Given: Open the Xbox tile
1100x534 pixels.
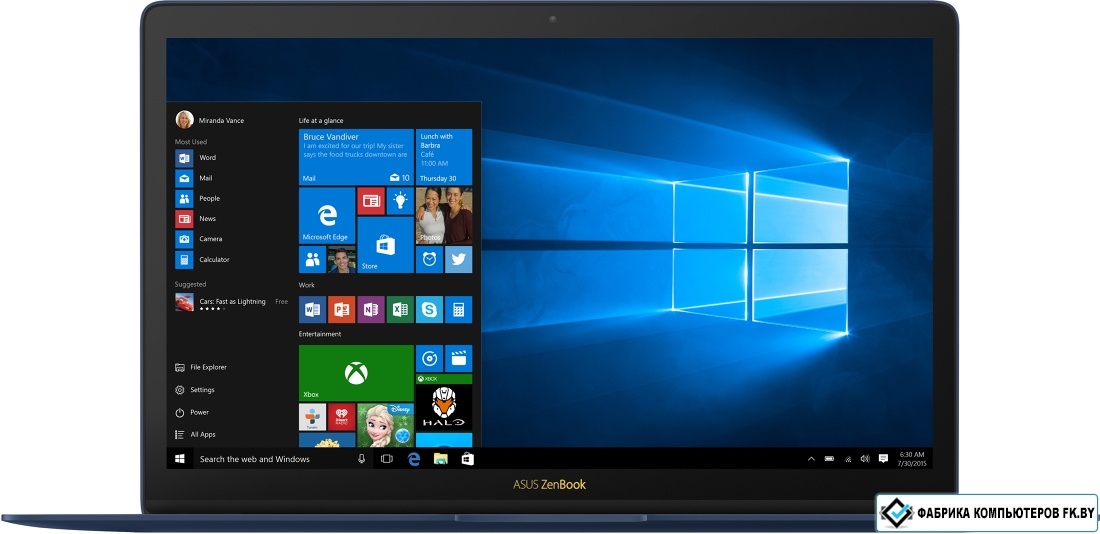Looking at the screenshot, I should [356, 373].
